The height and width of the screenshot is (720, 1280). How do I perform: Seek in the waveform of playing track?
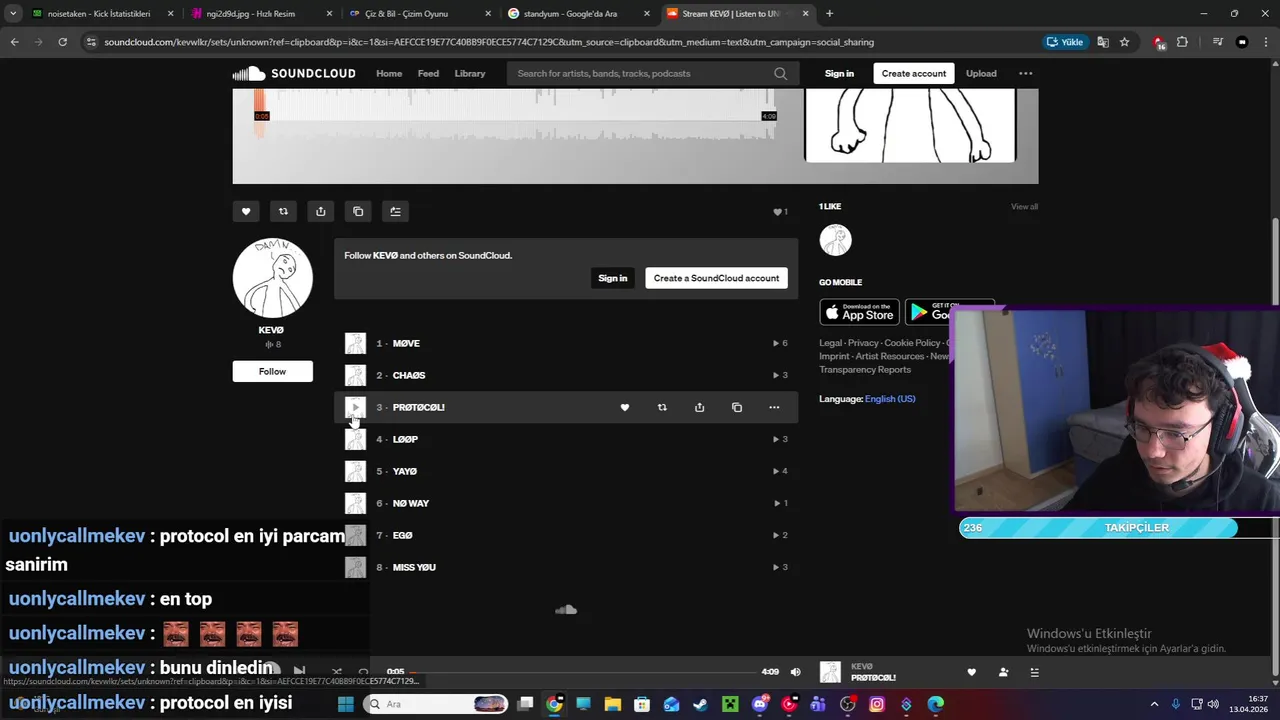click(515, 115)
